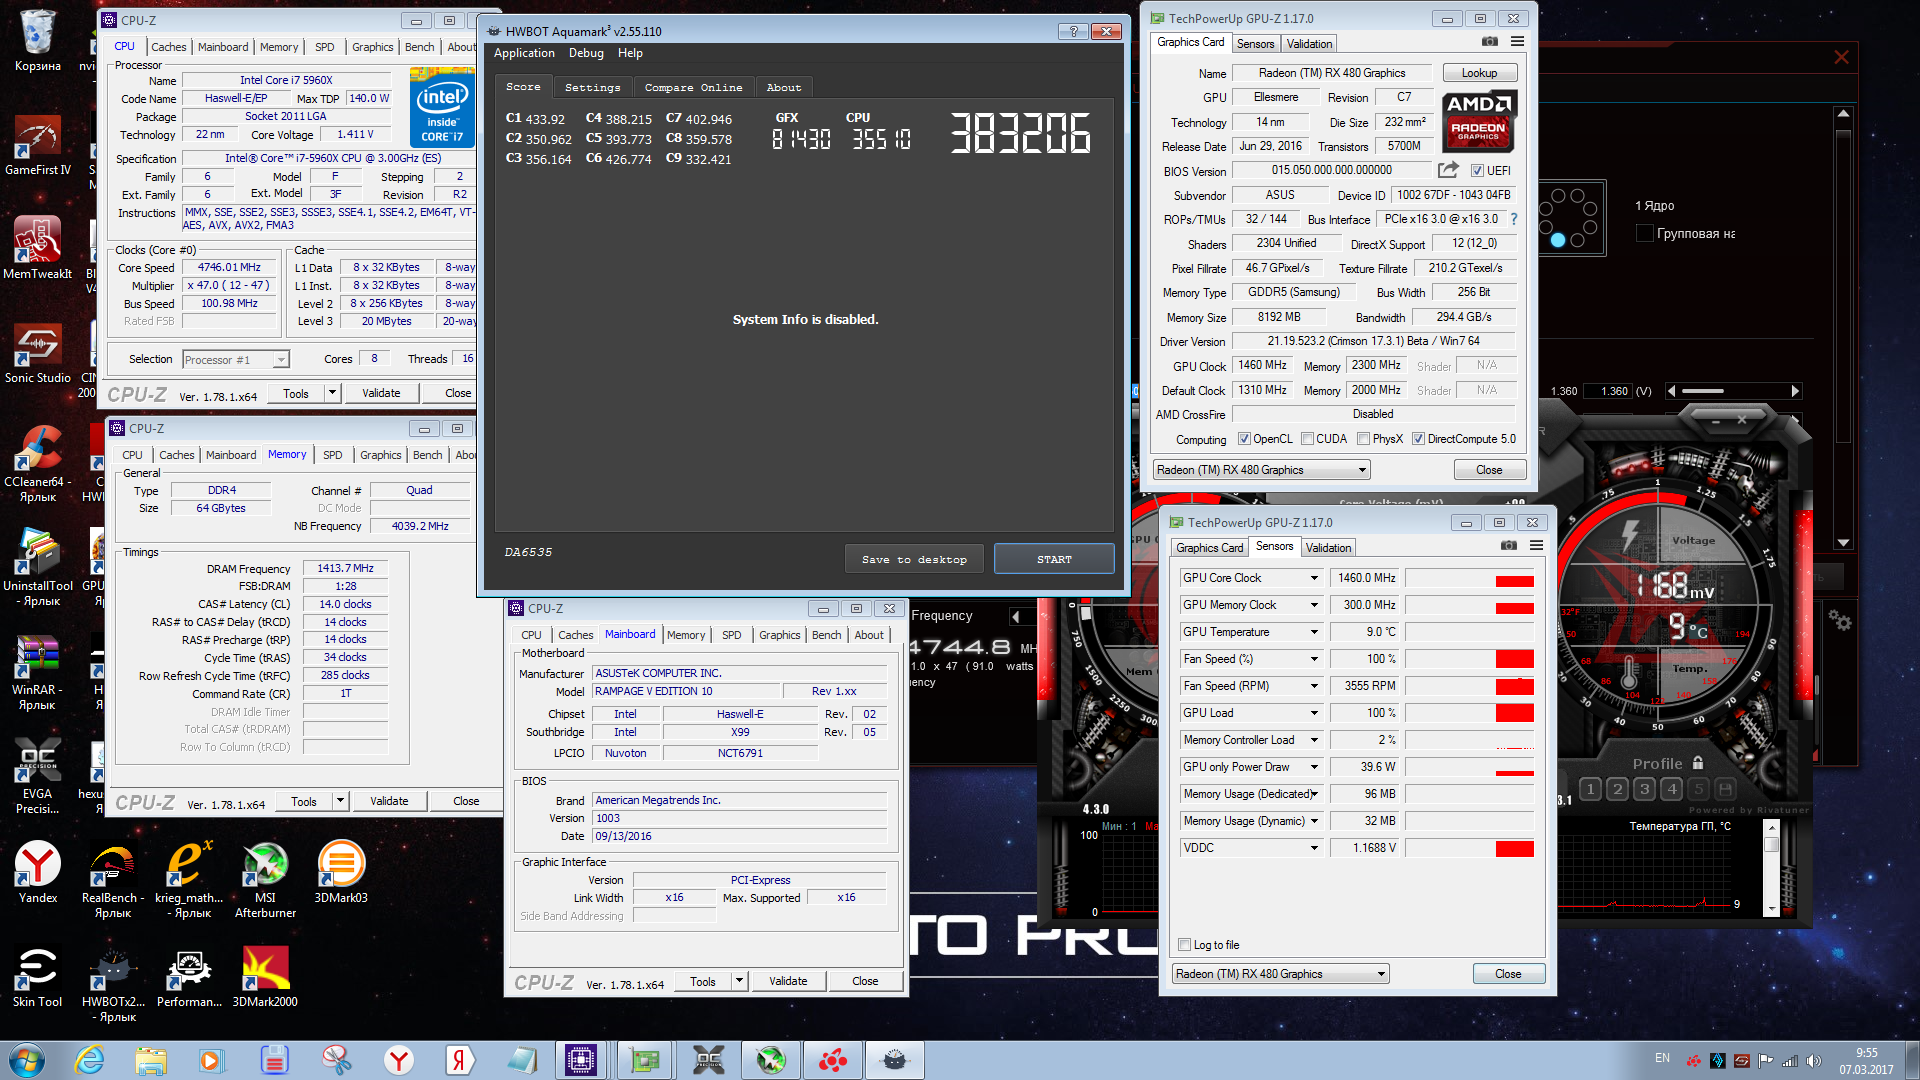Image resolution: width=1920 pixels, height=1080 pixels.
Task: Open krieg_math shortcut on desktop
Action: 189,878
